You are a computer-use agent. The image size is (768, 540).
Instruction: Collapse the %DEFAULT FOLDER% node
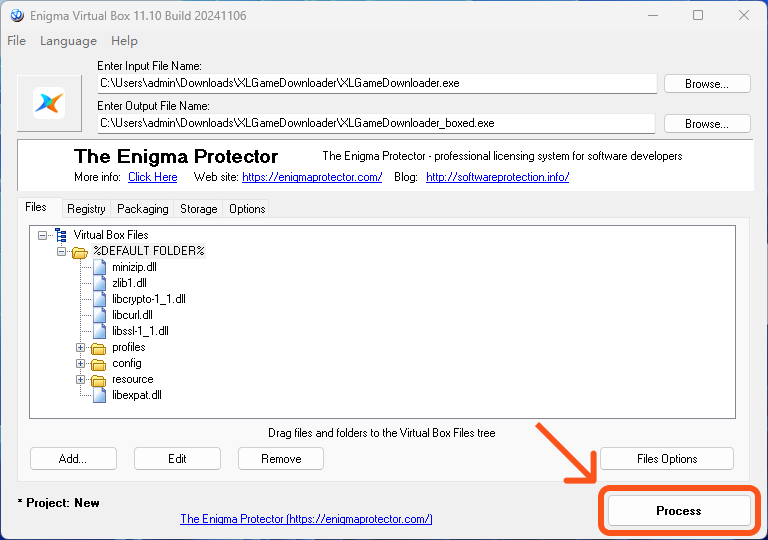click(61, 251)
